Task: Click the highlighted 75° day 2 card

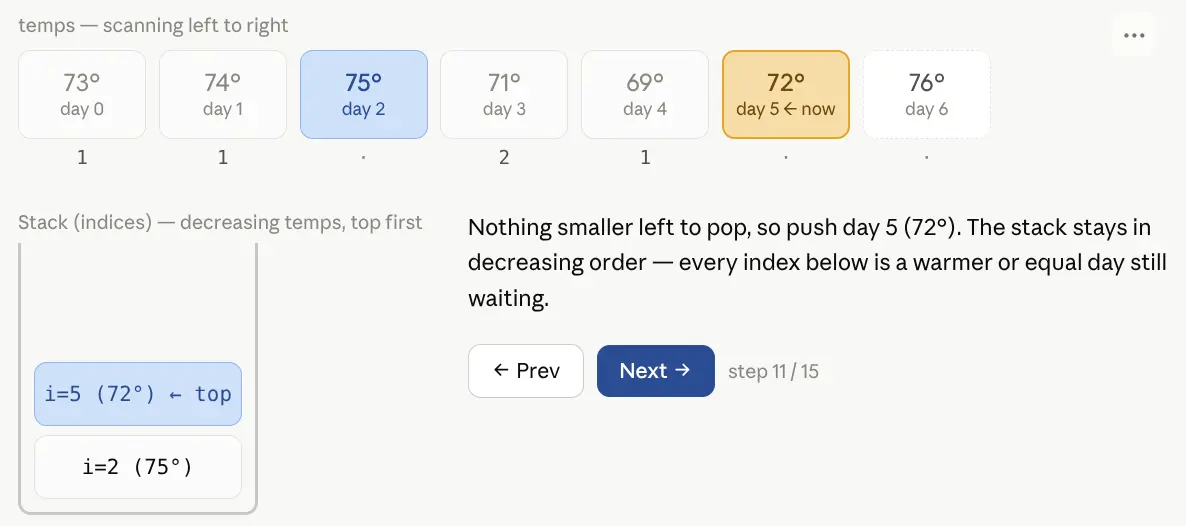Action: point(364,95)
